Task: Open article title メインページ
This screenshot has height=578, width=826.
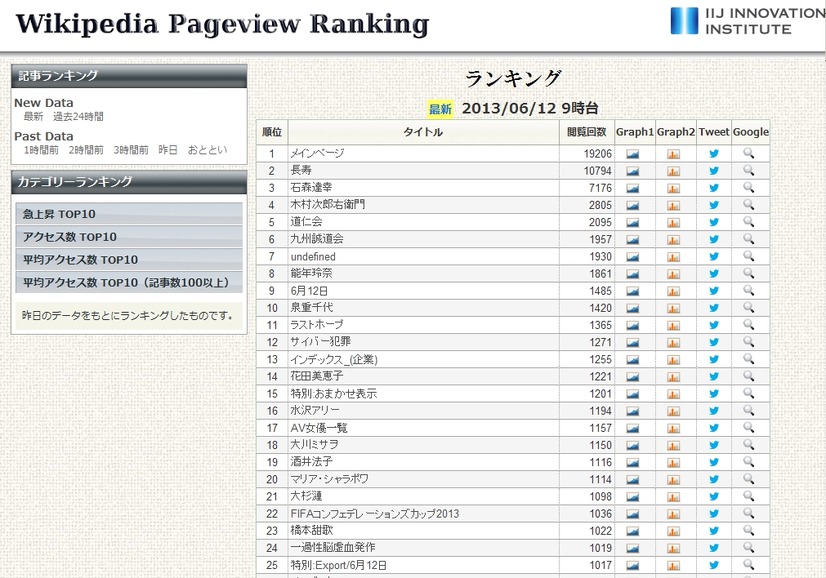Action: 317,153
